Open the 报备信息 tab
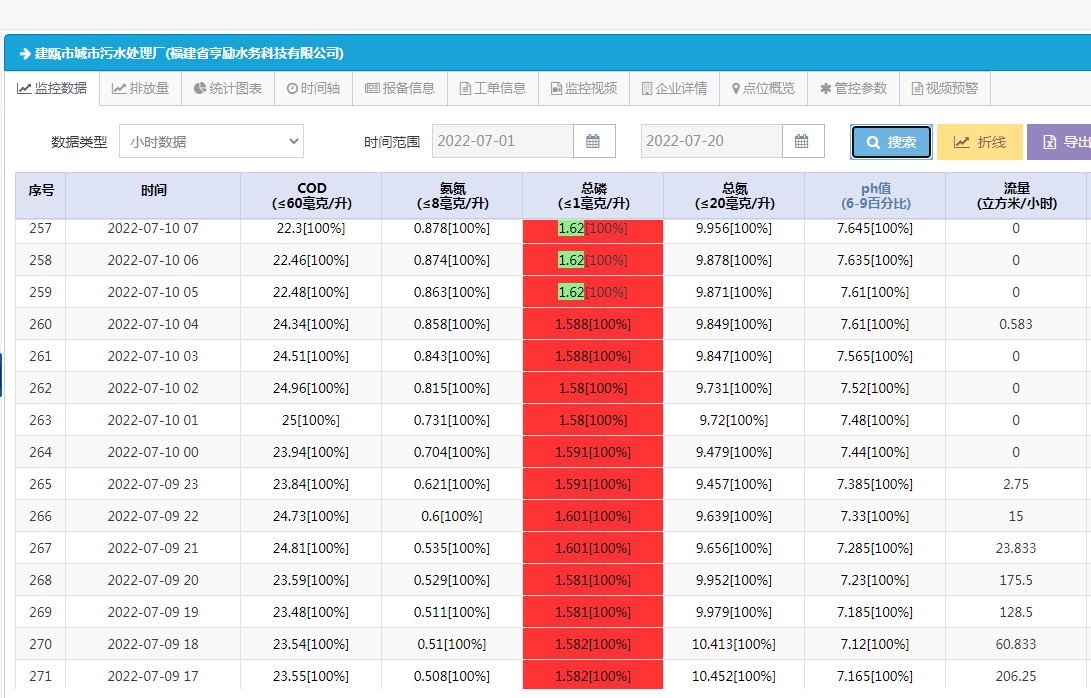The height and width of the screenshot is (698, 1091). coord(400,88)
